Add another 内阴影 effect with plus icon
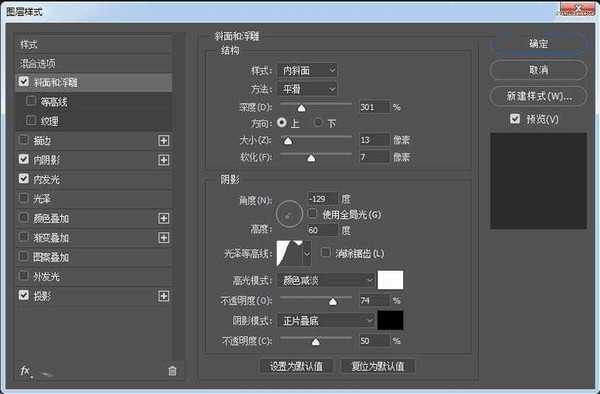The image size is (600, 394). (x=164, y=160)
